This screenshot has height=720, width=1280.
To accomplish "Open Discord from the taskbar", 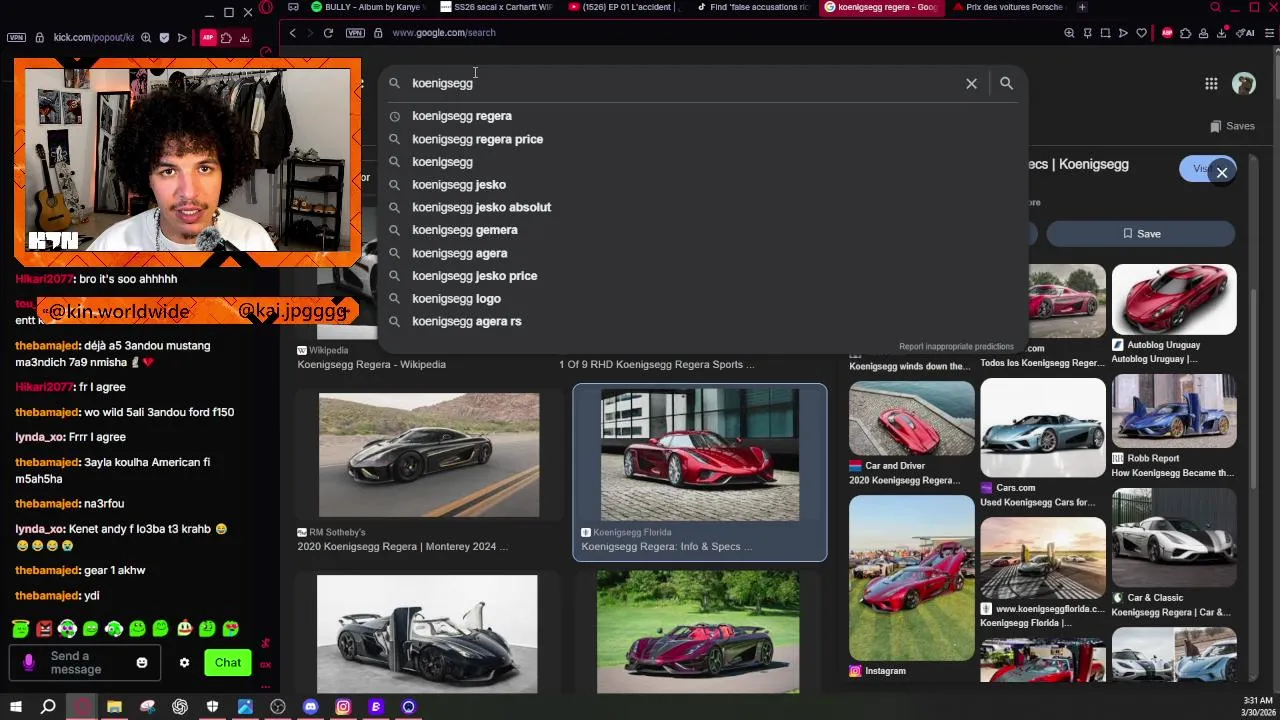I will click(x=310, y=707).
